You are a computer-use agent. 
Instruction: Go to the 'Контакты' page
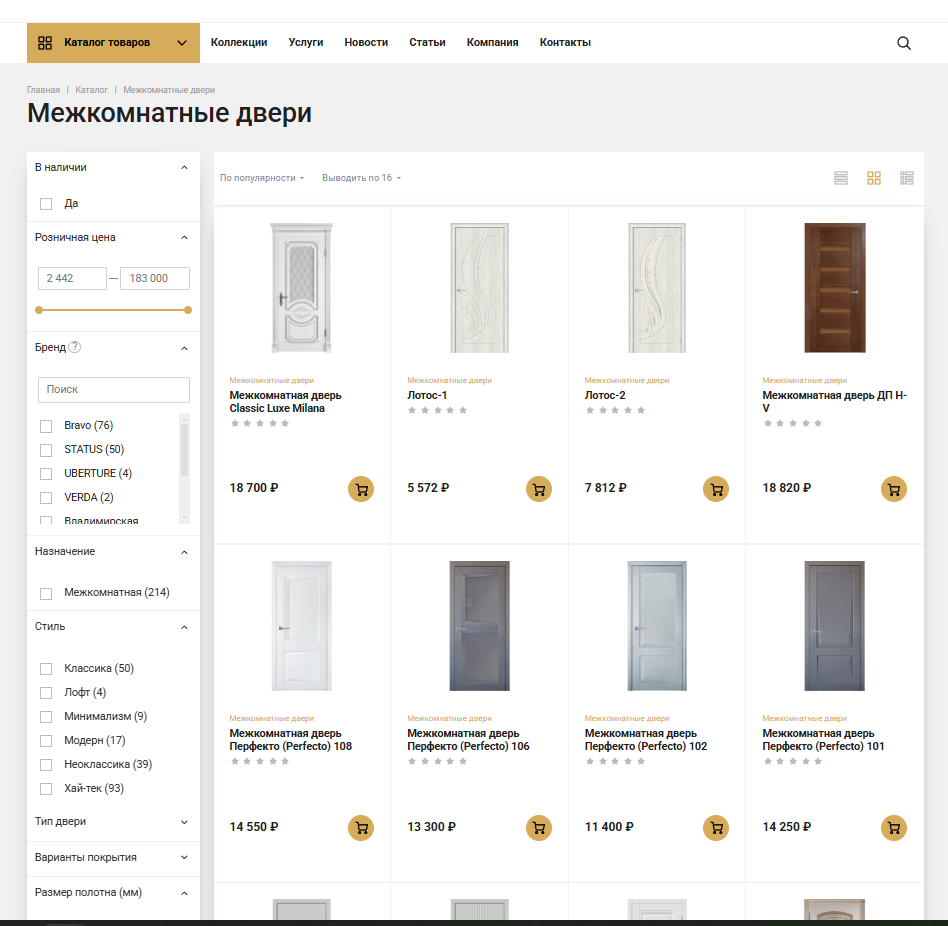[x=565, y=43]
